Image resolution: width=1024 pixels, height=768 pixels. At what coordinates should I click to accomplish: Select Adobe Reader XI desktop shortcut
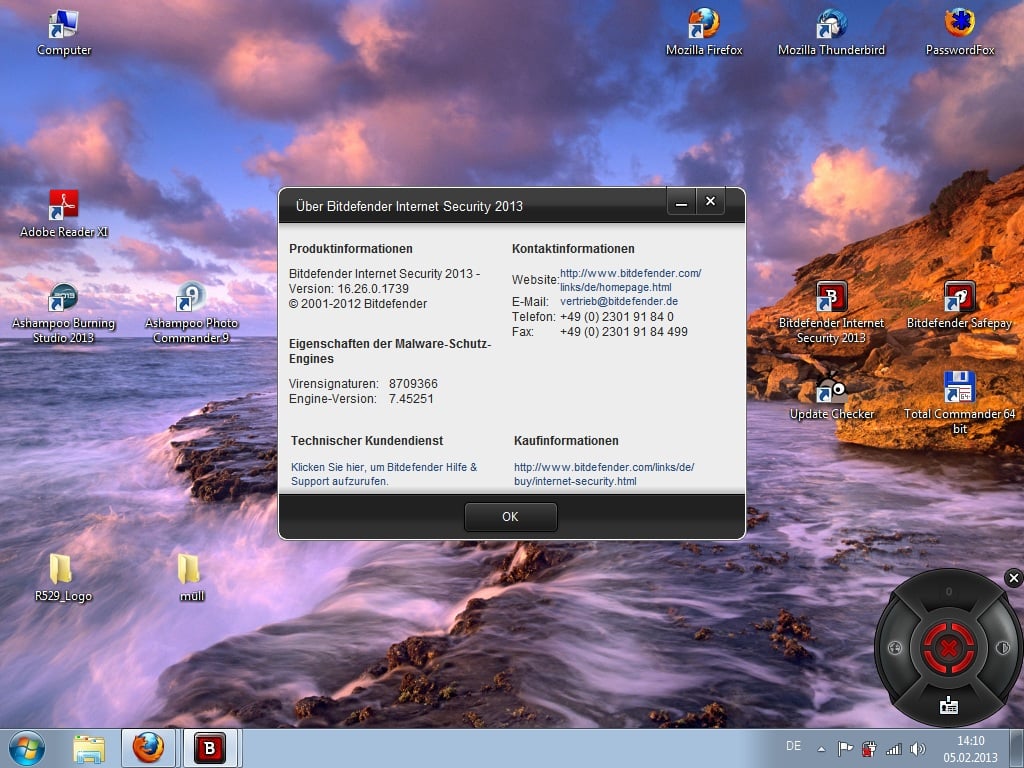[x=63, y=214]
